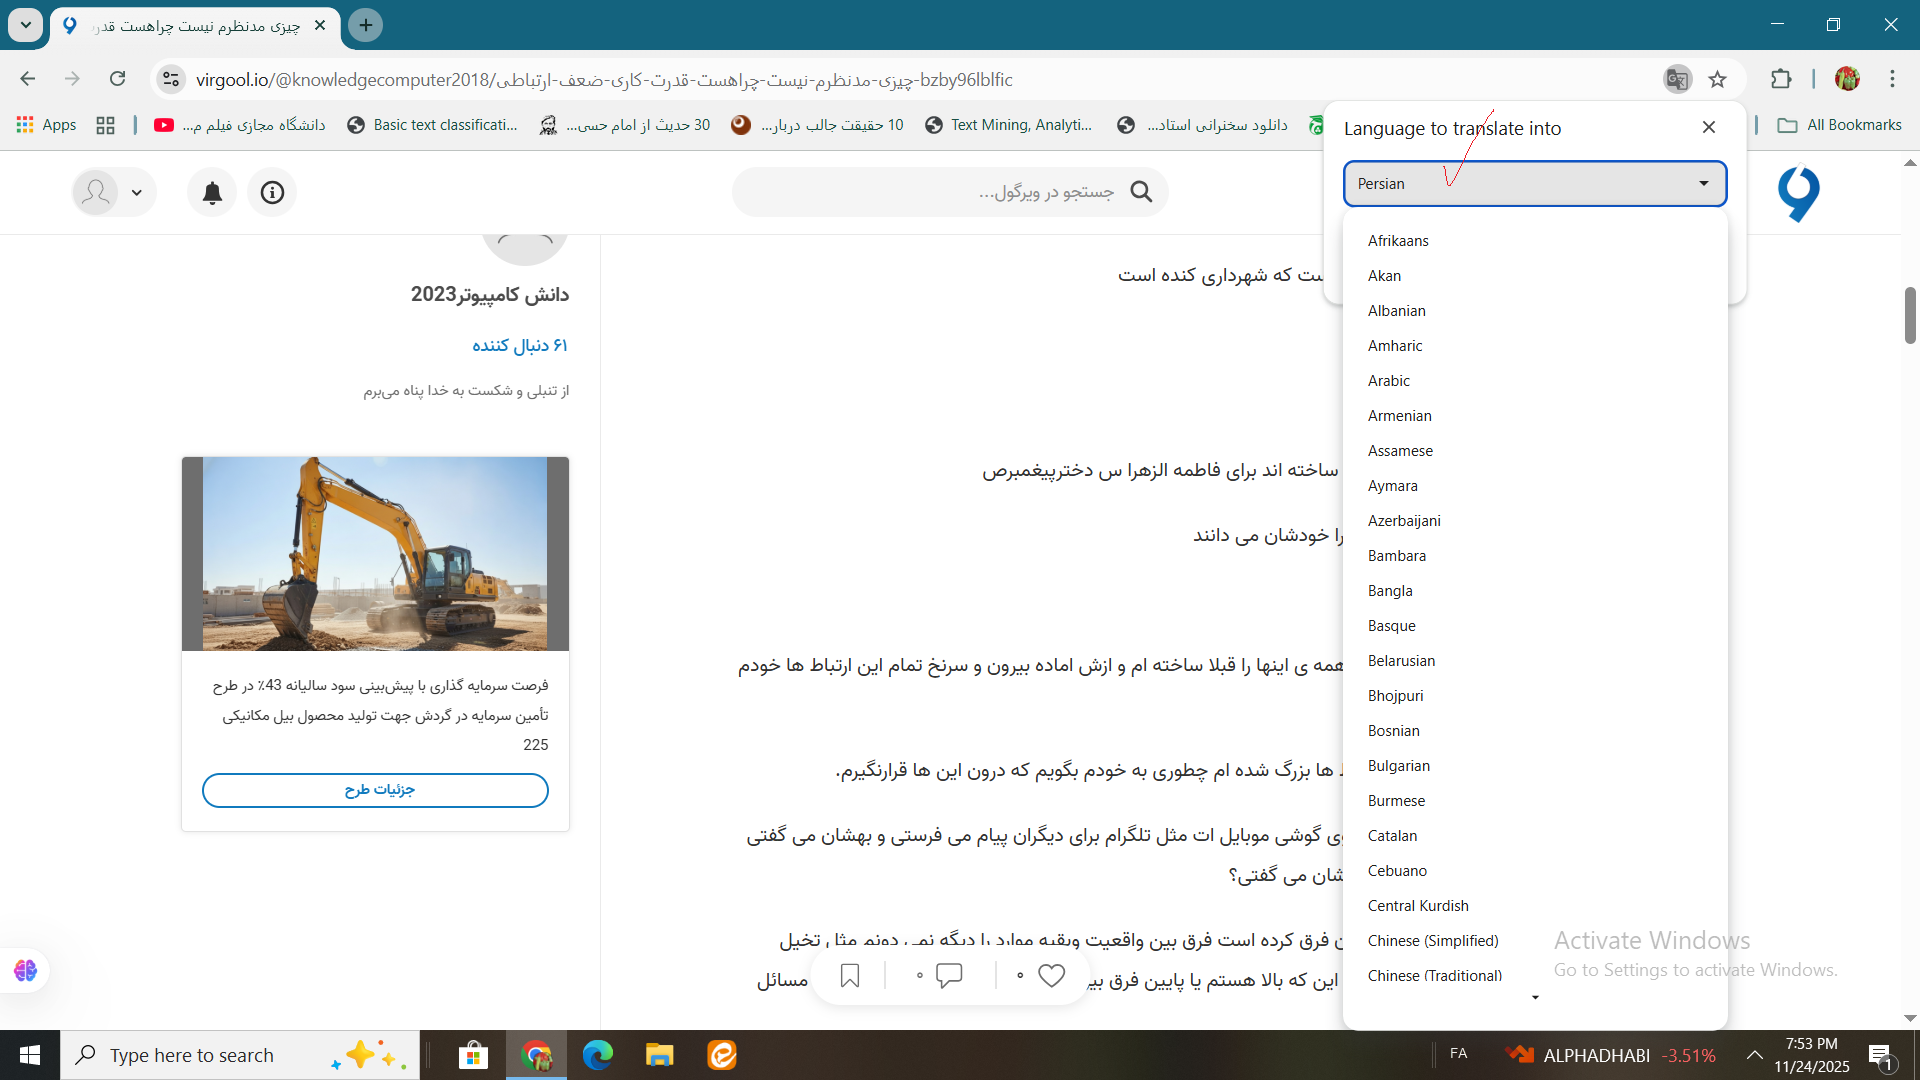The width and height of the screenshot is (1920, 1080).
Task: Save post with the bookmark icon
Action: pyautogui.click(x=850, y=975)
